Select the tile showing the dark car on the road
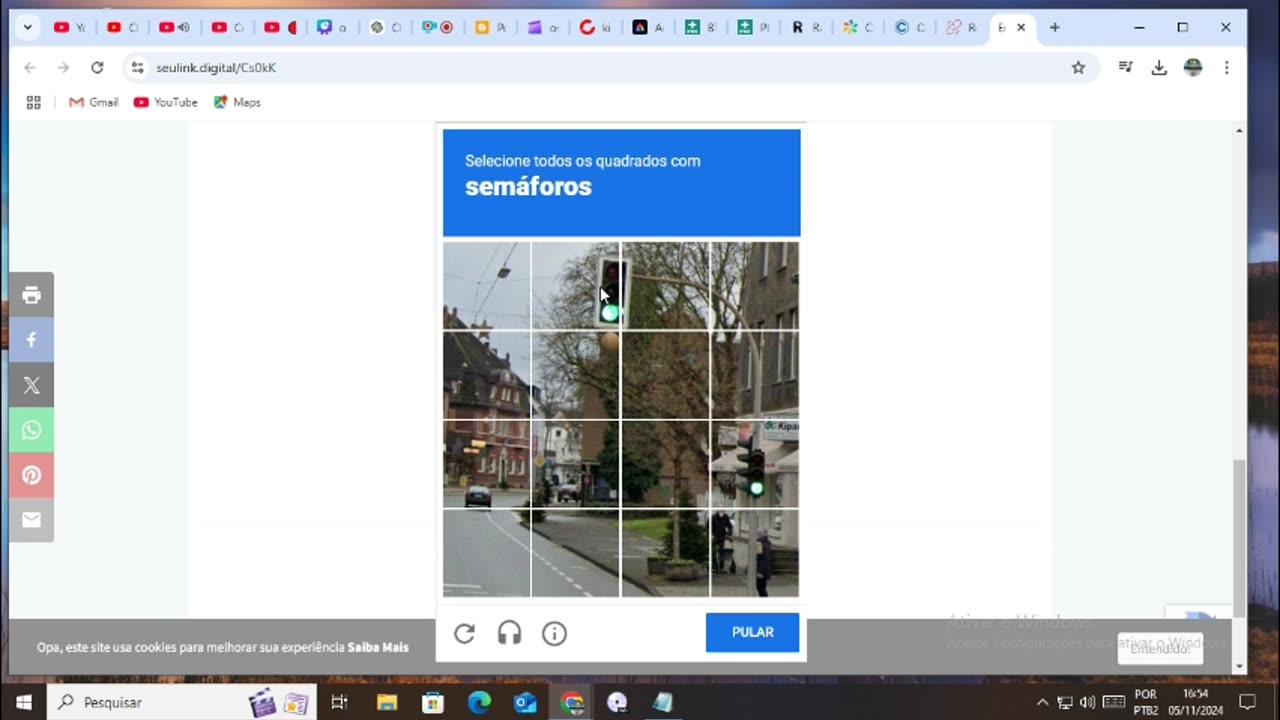1280x720 pixels. click(486, 464)
